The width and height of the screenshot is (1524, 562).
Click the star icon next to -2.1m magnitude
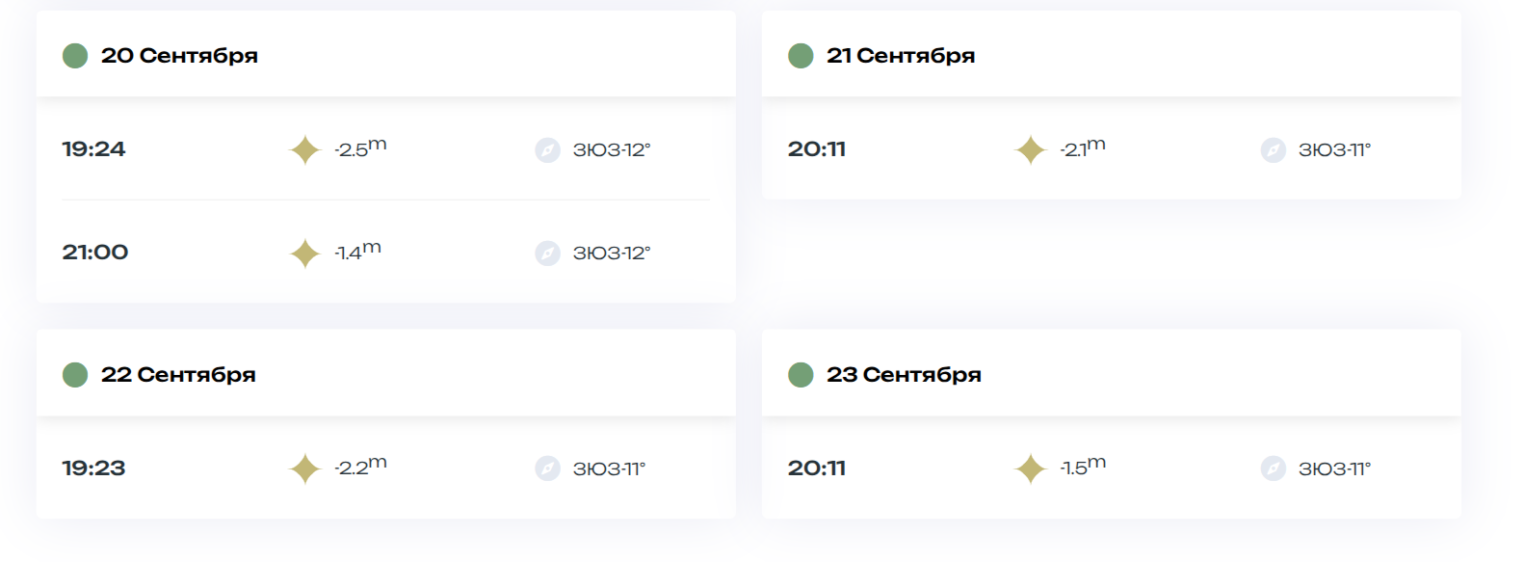tap(1030, 150)
